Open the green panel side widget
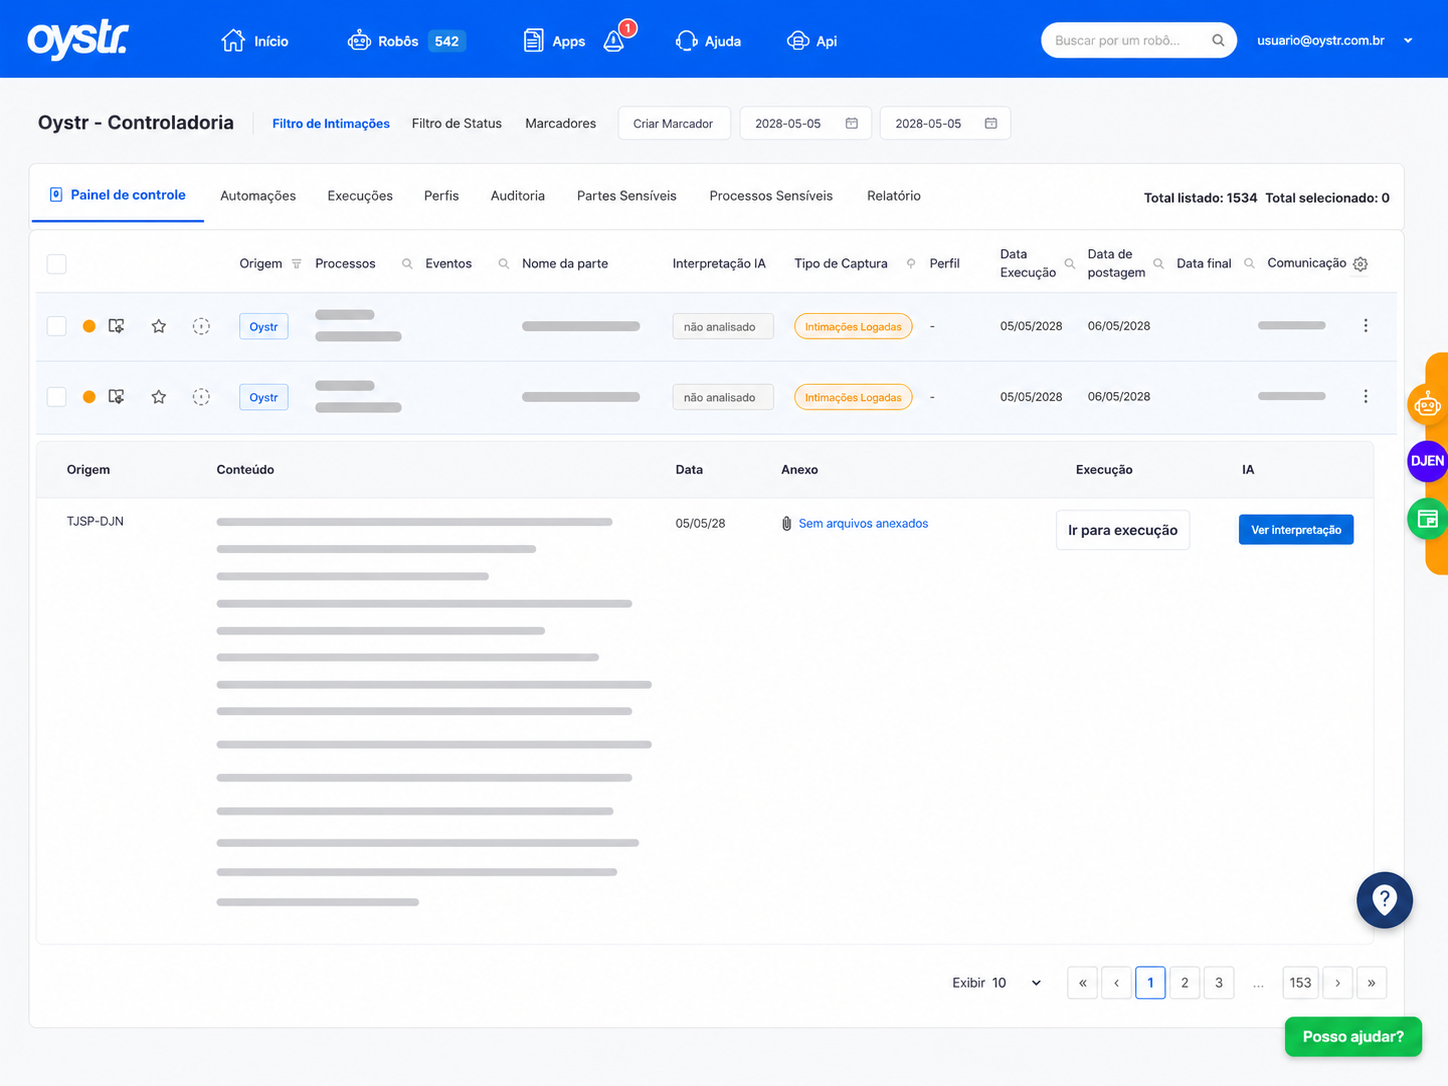 tap(1427, 519)
